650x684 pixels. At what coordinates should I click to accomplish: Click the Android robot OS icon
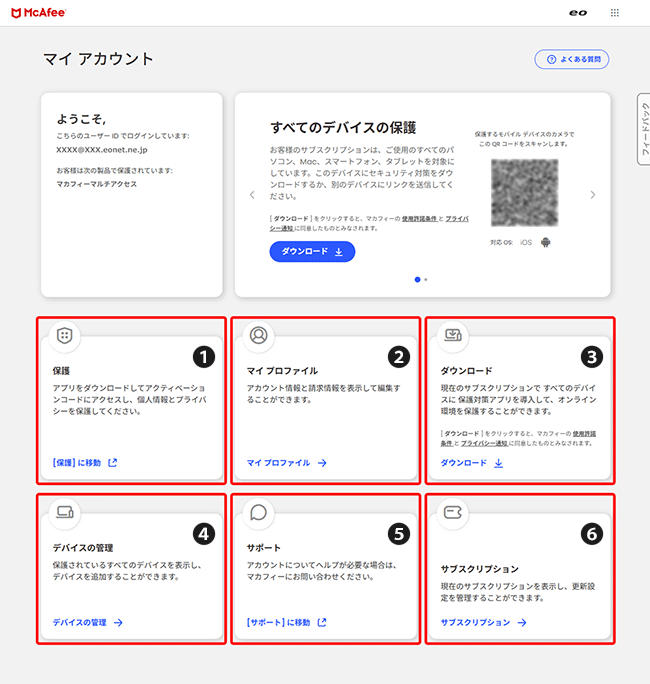pyautogui.click(x=545, y=242)
